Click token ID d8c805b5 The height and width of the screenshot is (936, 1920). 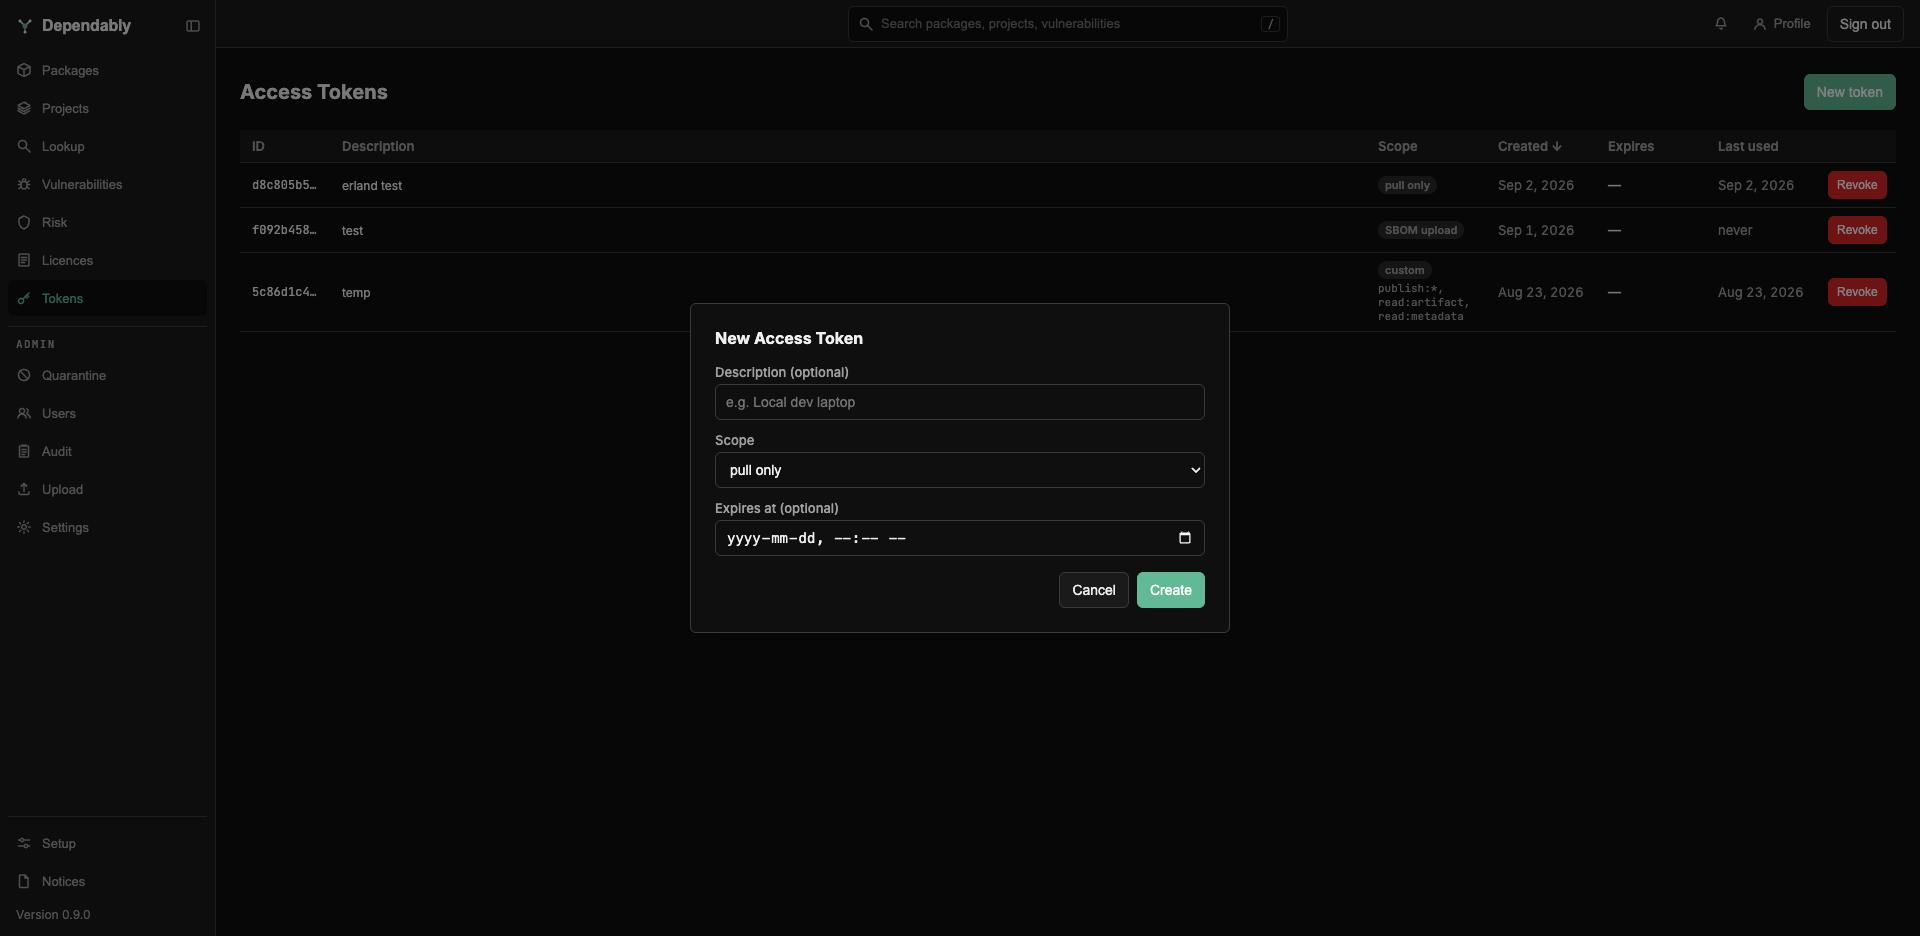[x=284, y=185]
